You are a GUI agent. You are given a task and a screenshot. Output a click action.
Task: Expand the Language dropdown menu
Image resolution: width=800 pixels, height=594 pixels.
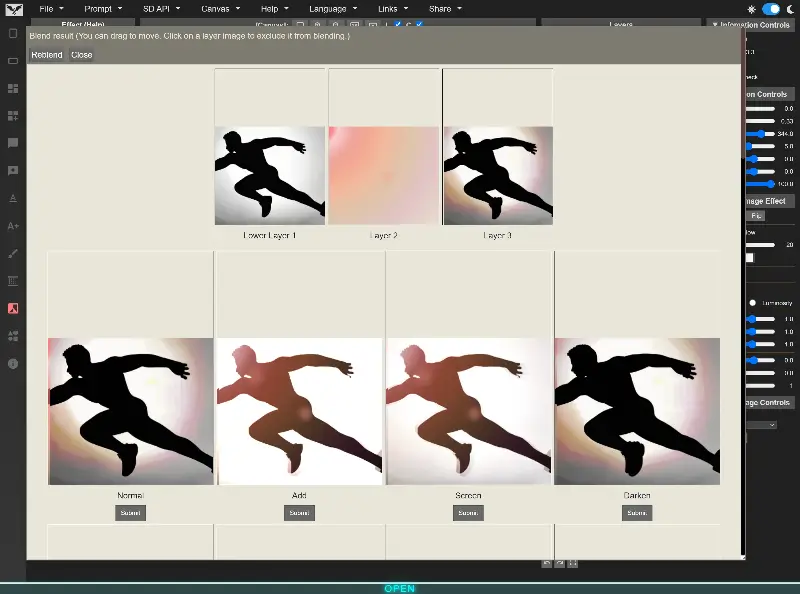(x=333, y=8)
